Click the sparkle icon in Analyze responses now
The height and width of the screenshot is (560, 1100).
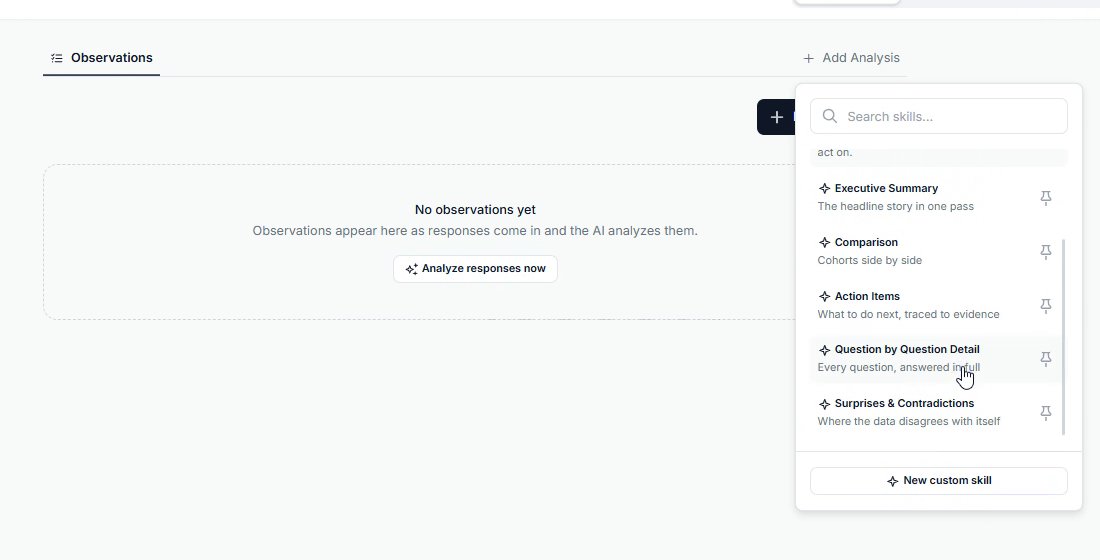tap(412, 269)
